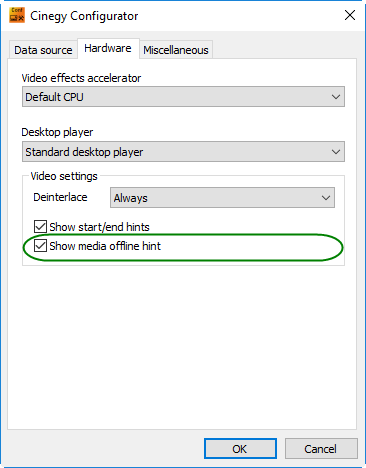
Task: Expand the Deinterlace dropdown showing Always
Action: (222, 198)
